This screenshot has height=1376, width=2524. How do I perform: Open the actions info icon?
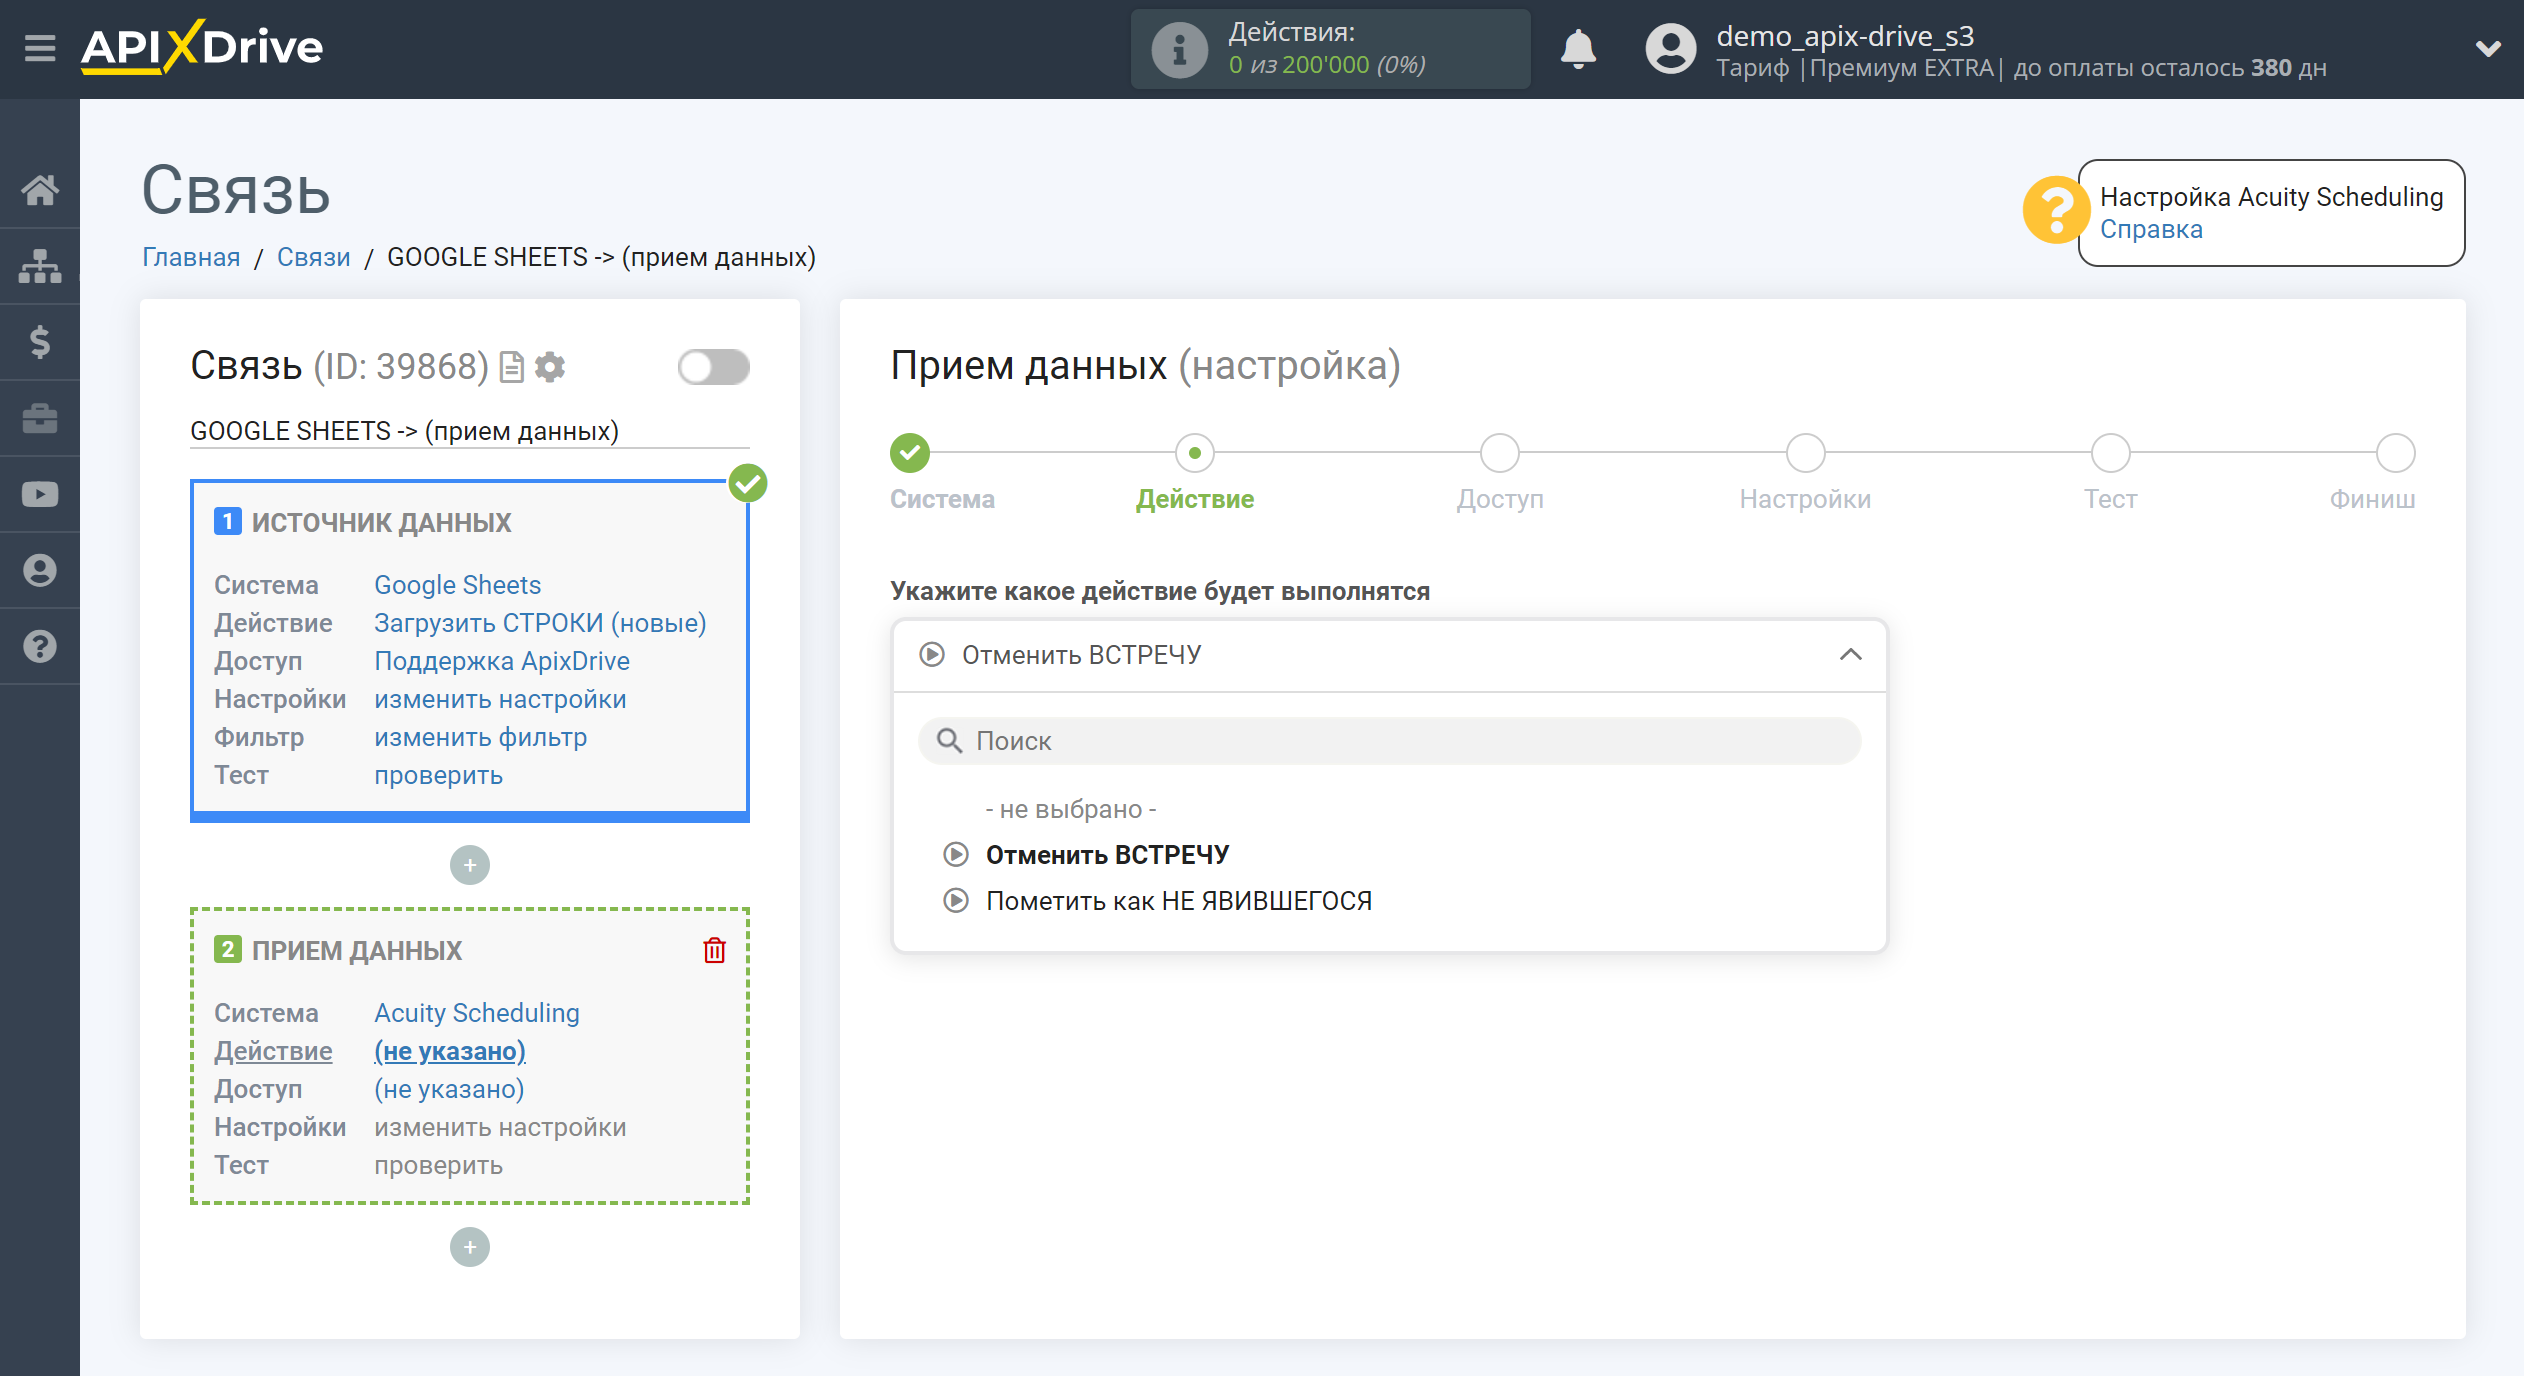coord(1179,49)
